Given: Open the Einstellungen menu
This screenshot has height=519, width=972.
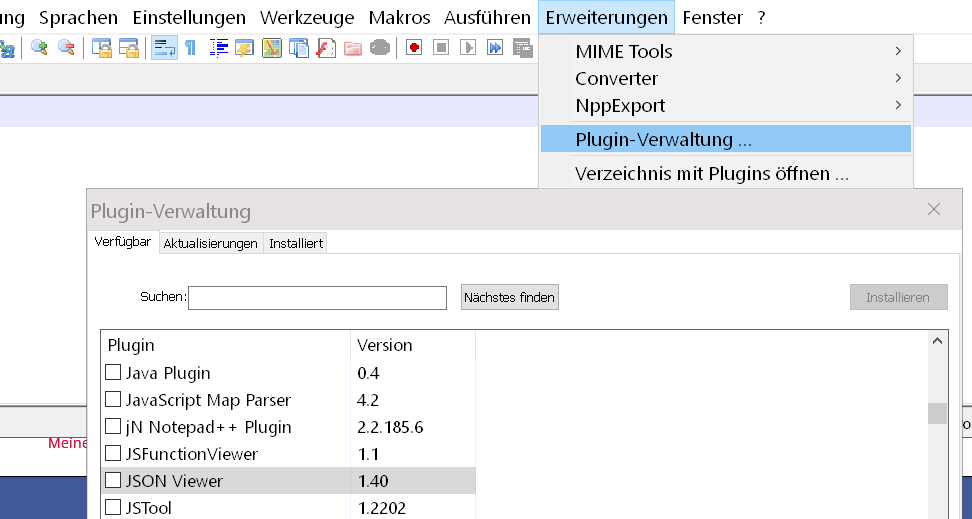Looking at the screenshot, I should tap(189, 17).
